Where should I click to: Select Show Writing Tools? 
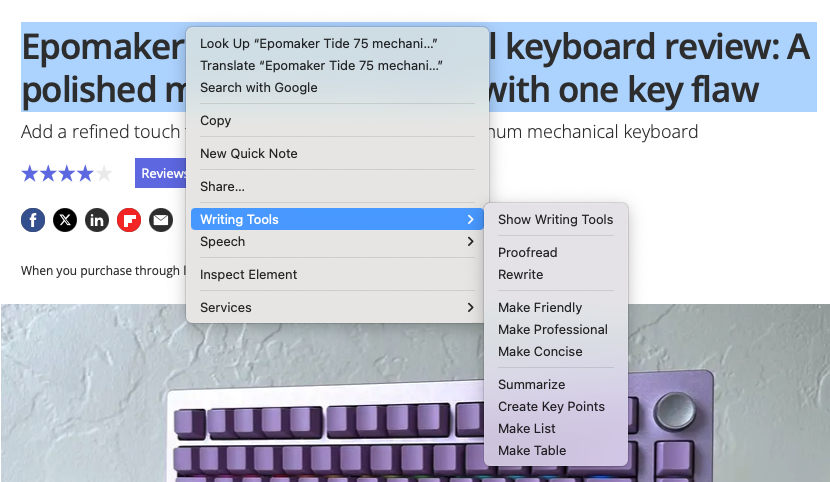click(556, 220)
